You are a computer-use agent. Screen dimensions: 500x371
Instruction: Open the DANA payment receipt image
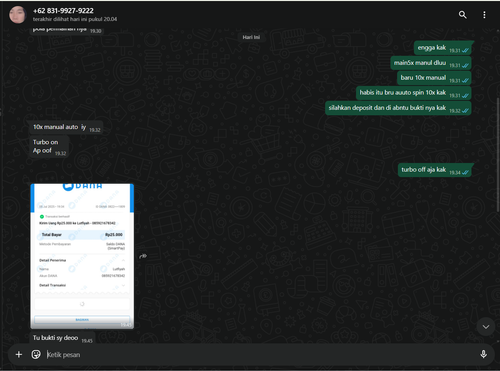[82, 256]
